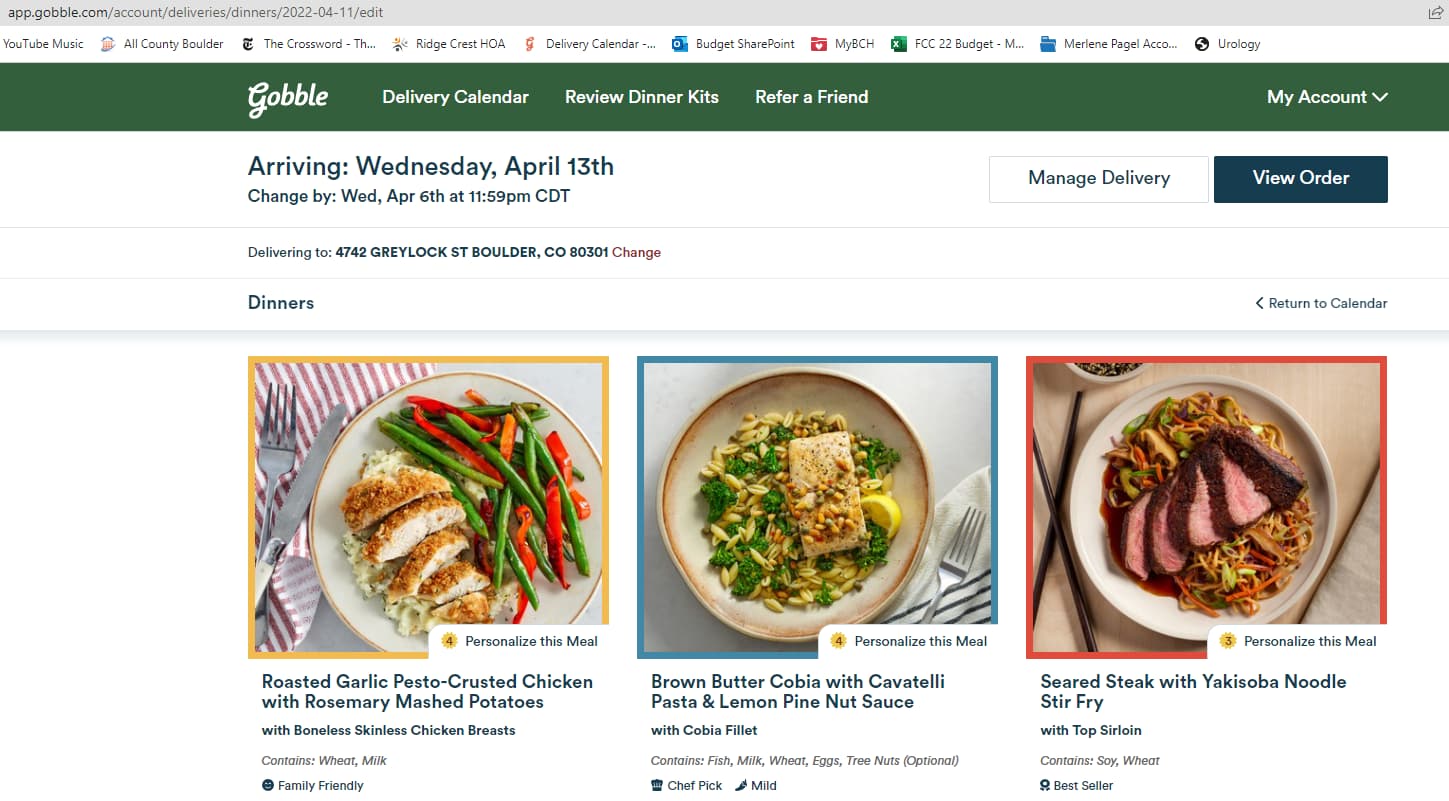The height and width of the screenshot is (801, 1449).
Task: Click the Chef Pick hat icon
Action: tap(657, 785)
